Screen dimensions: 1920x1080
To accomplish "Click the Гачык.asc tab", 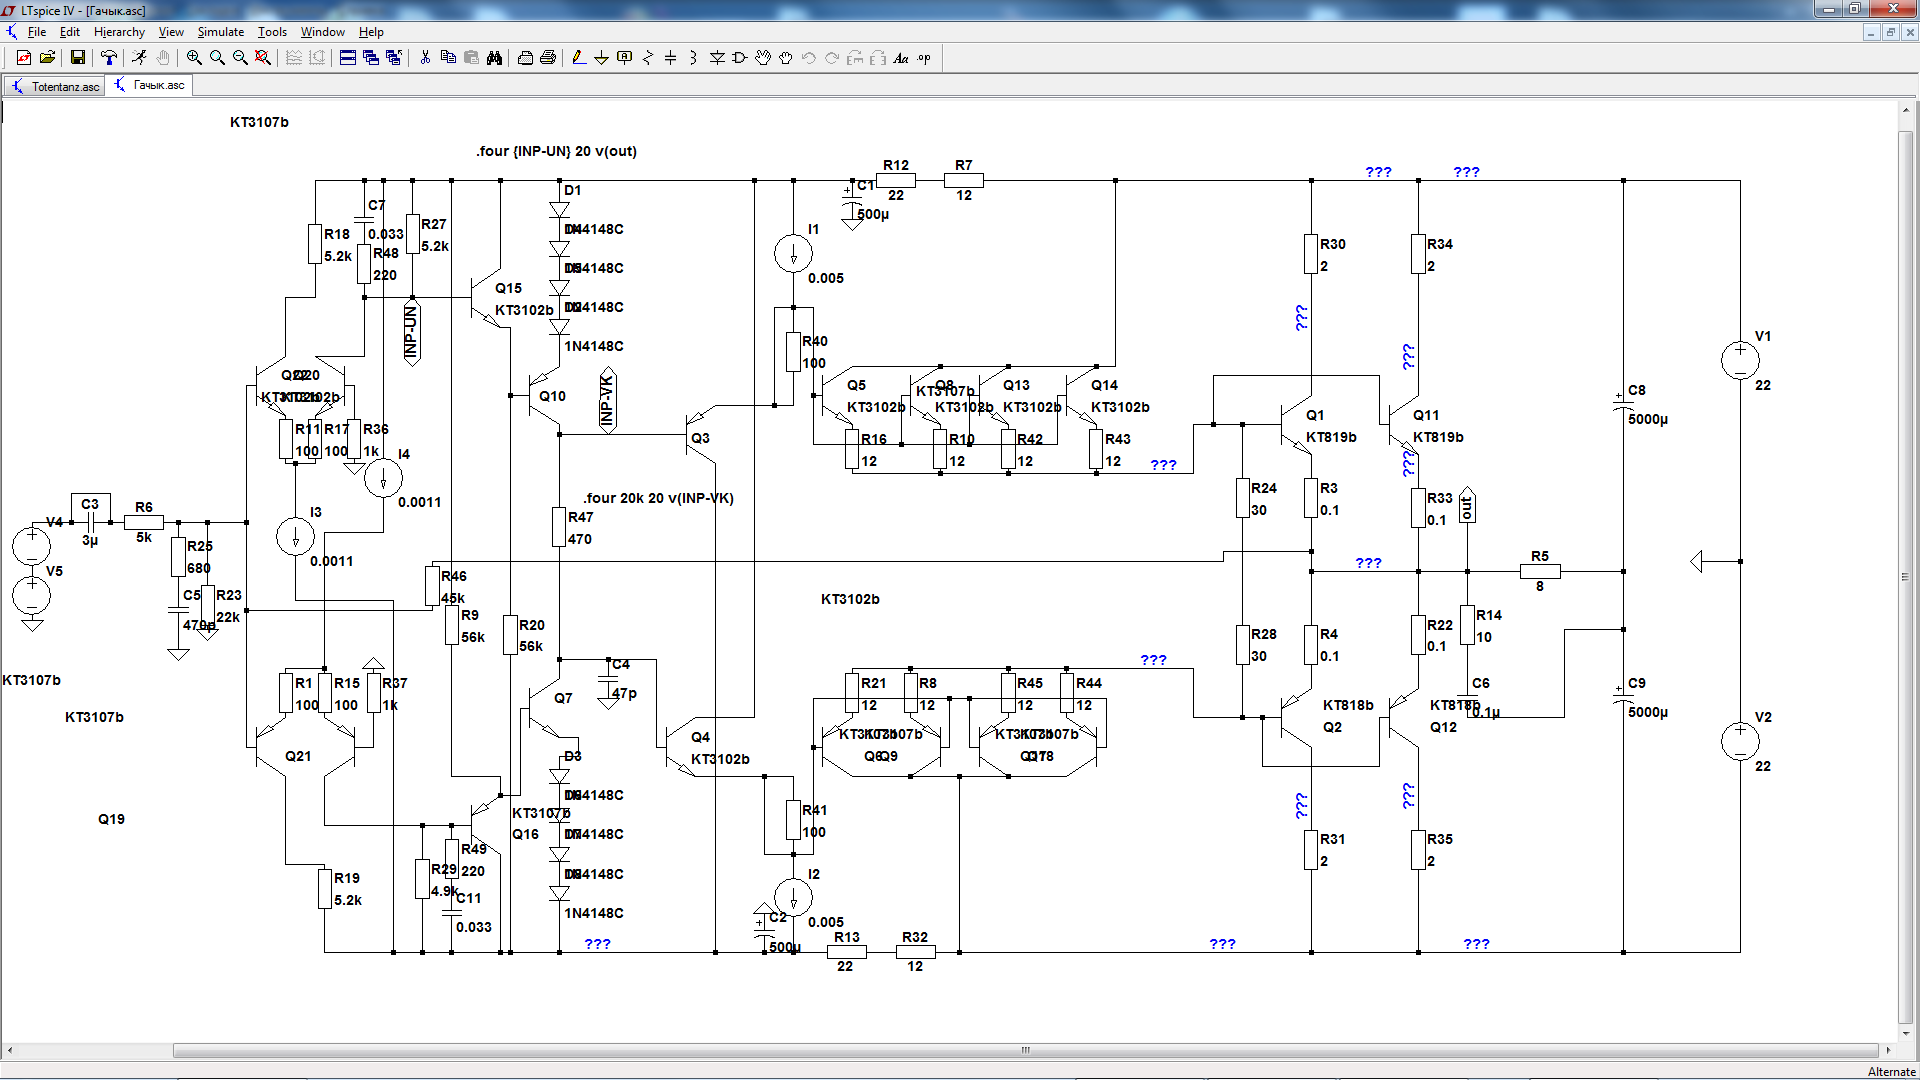I will point(150,86).
